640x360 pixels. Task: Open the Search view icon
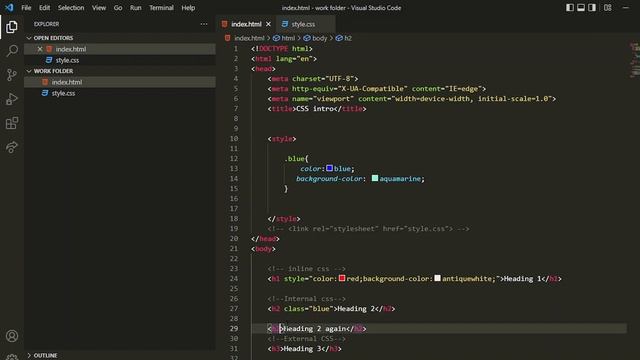coord(12,51)
